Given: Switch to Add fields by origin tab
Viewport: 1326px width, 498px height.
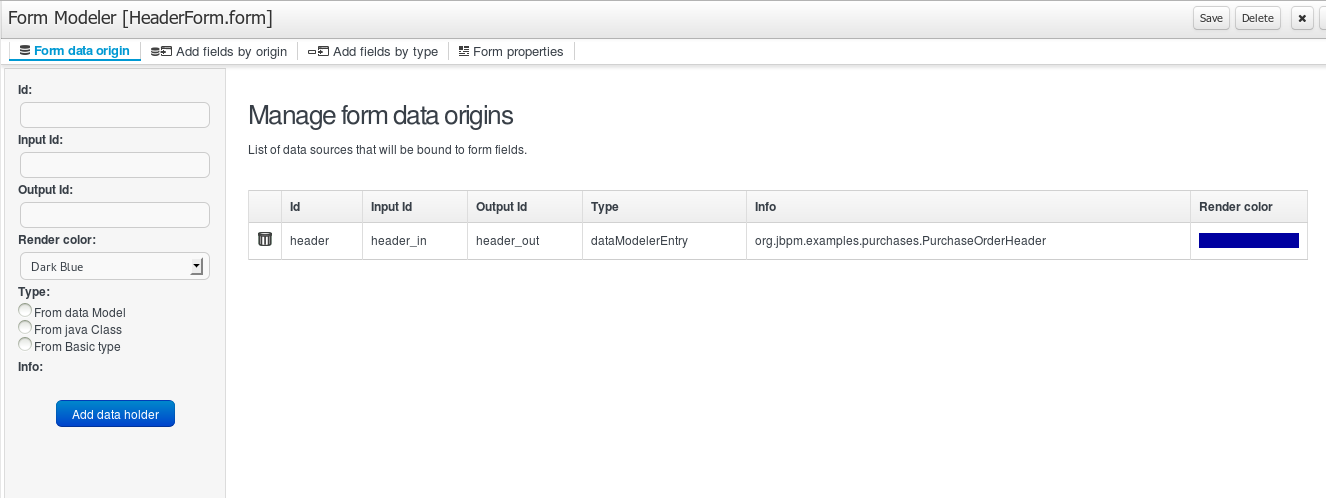Looking at the screenshot, I should tap(219, 52).
